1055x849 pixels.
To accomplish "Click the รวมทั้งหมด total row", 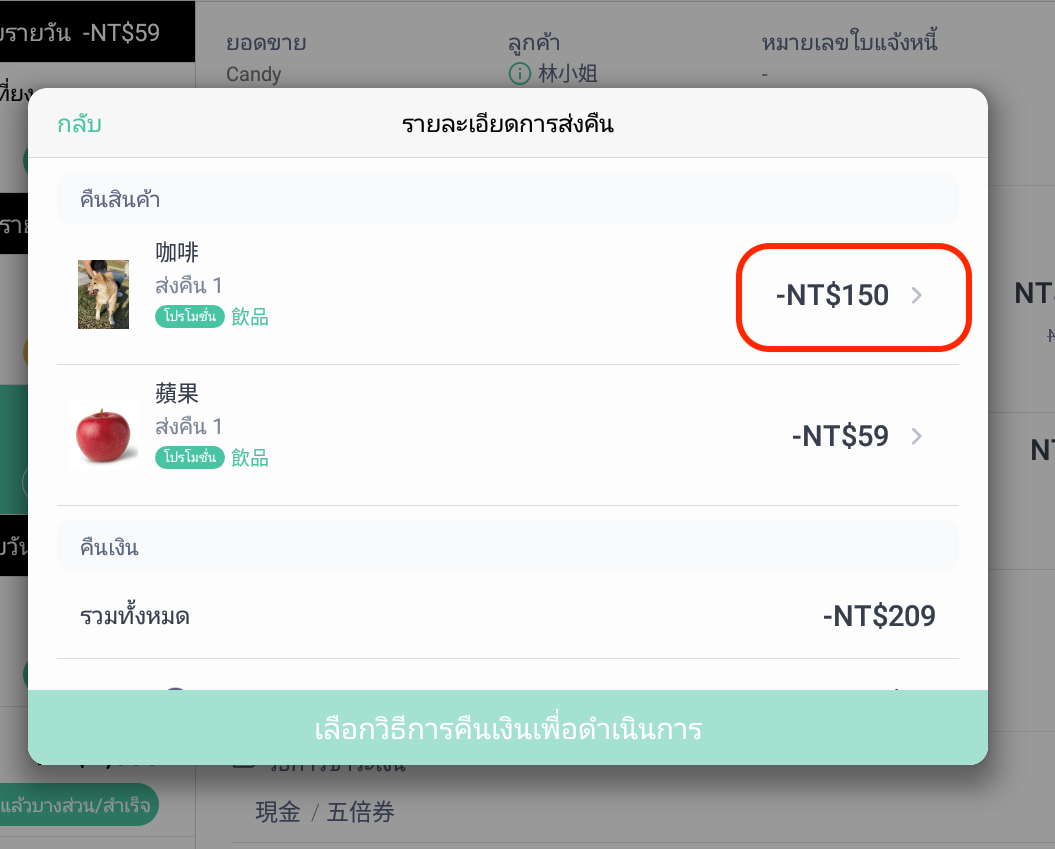I will point(508,616).
